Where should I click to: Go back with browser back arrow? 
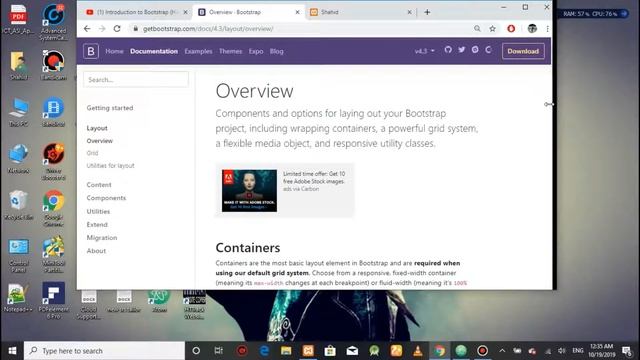(87, 29)
